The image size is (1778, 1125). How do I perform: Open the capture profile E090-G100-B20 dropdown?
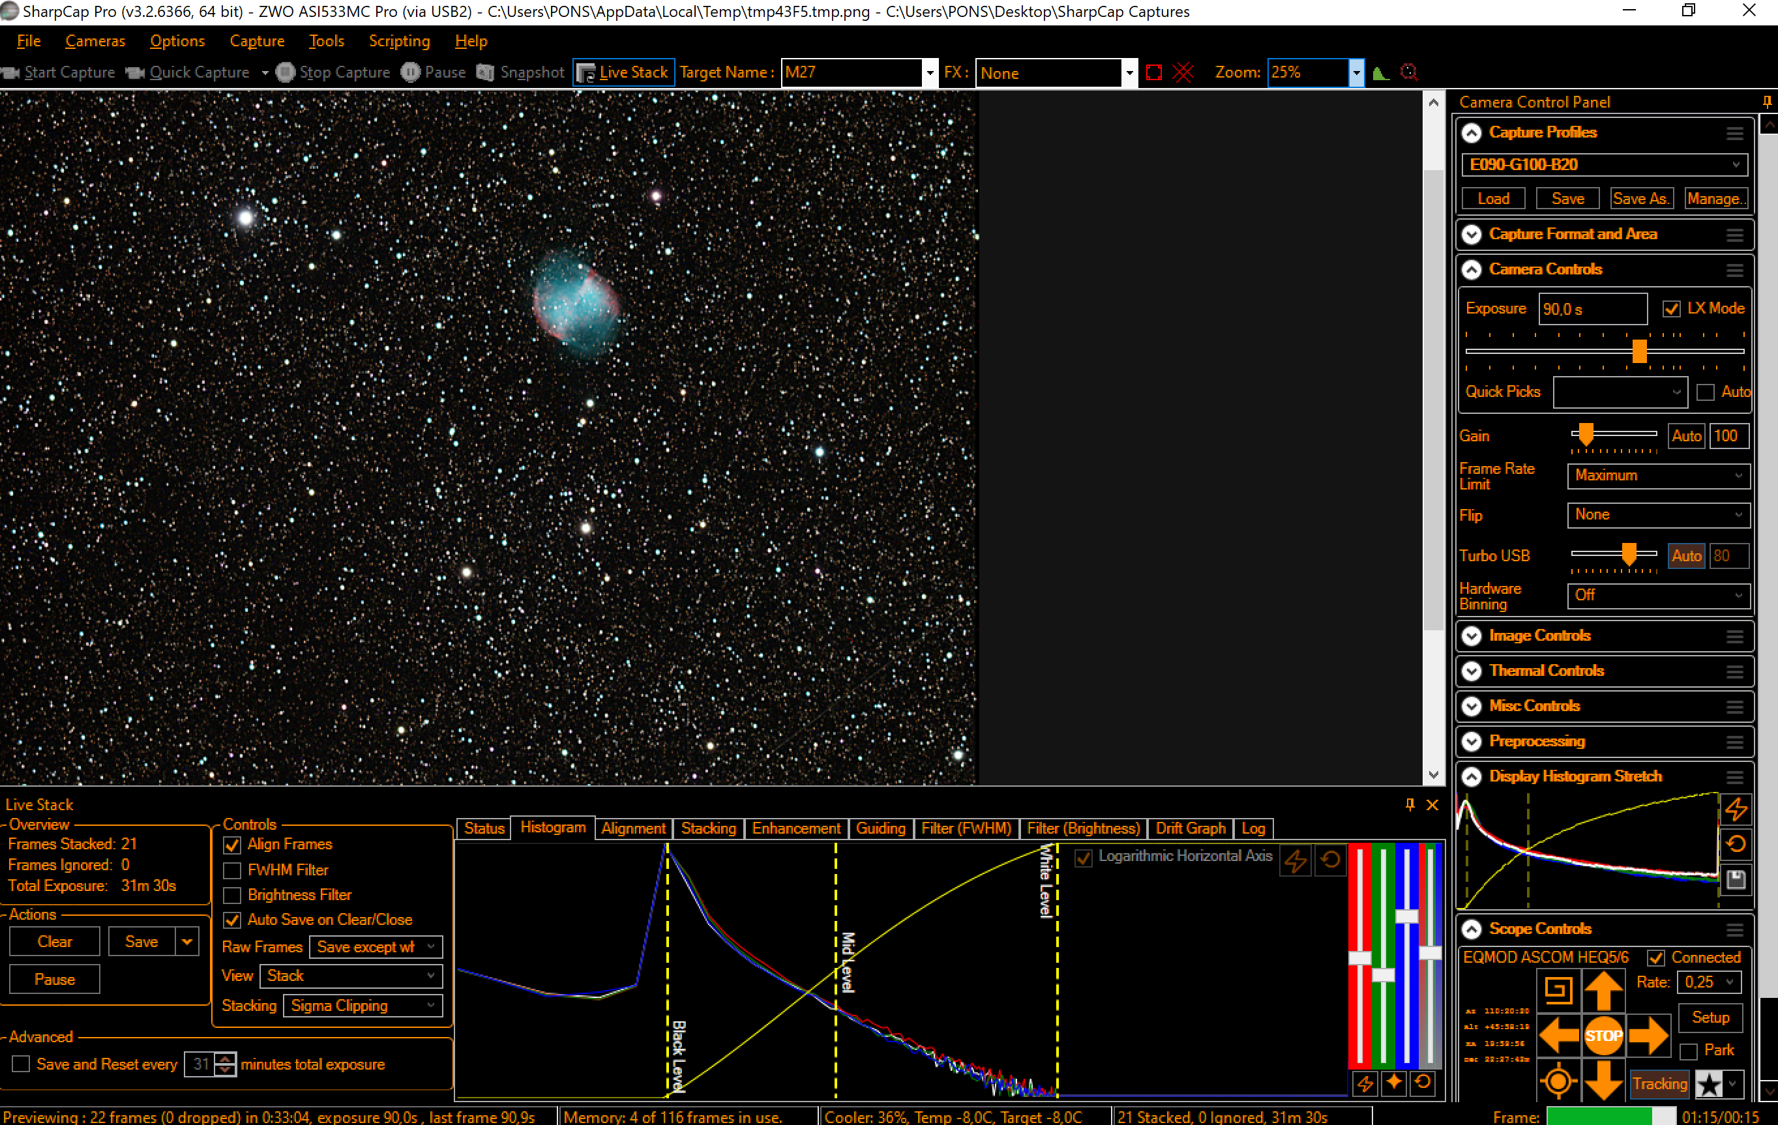pos(1604,165)
